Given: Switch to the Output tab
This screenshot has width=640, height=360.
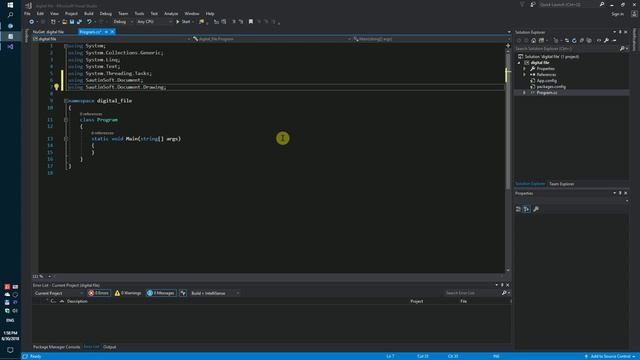Looking at the screenshot, I should (109, 347).
